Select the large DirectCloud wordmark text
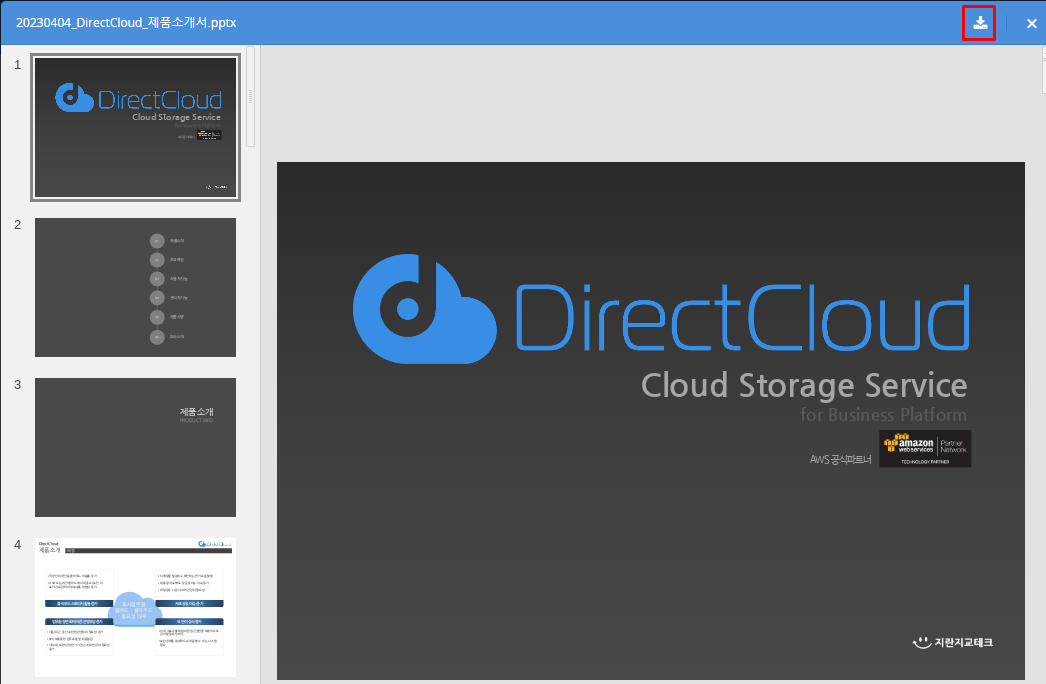Screen dimensions: 1046x684 click(740, 317)
